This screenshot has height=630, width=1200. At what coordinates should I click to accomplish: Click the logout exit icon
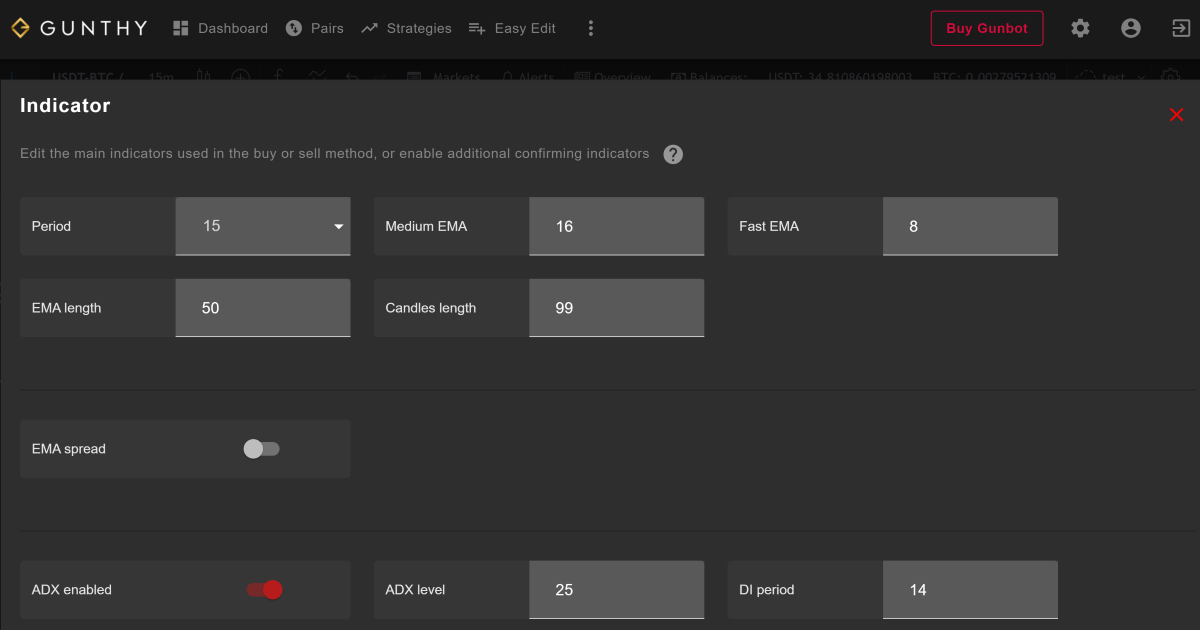click(1180, 28)
